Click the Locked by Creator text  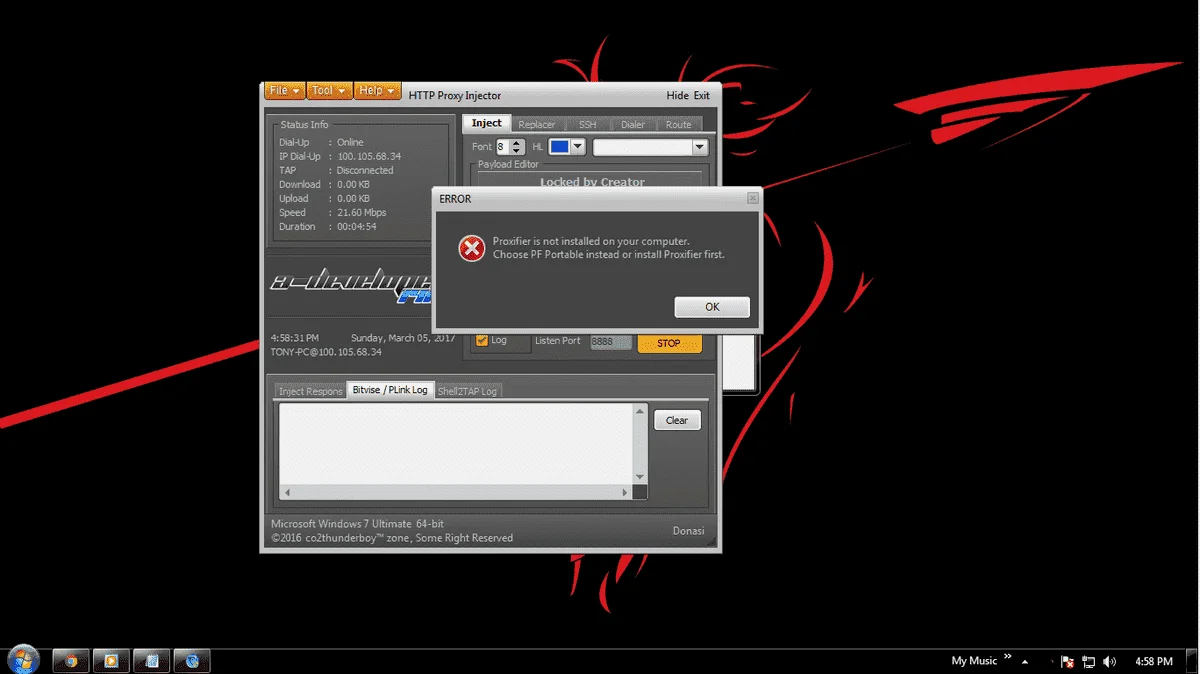coord(592,182)
